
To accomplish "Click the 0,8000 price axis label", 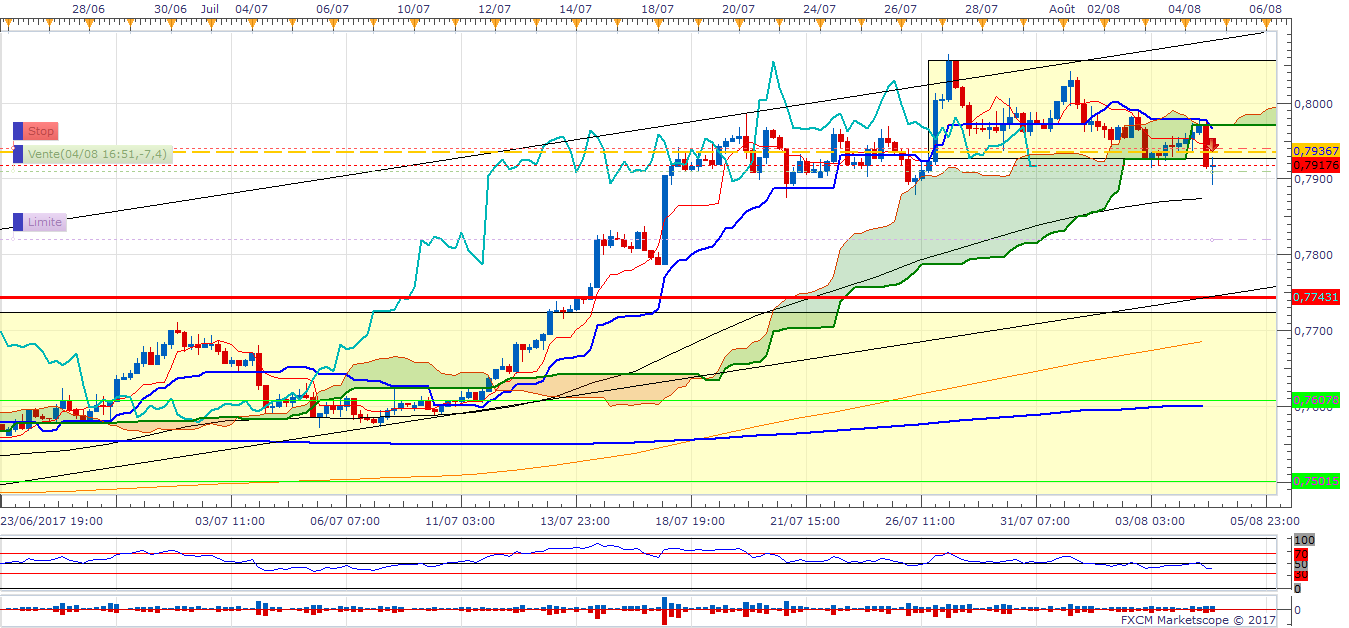I will click(1313, 103).
